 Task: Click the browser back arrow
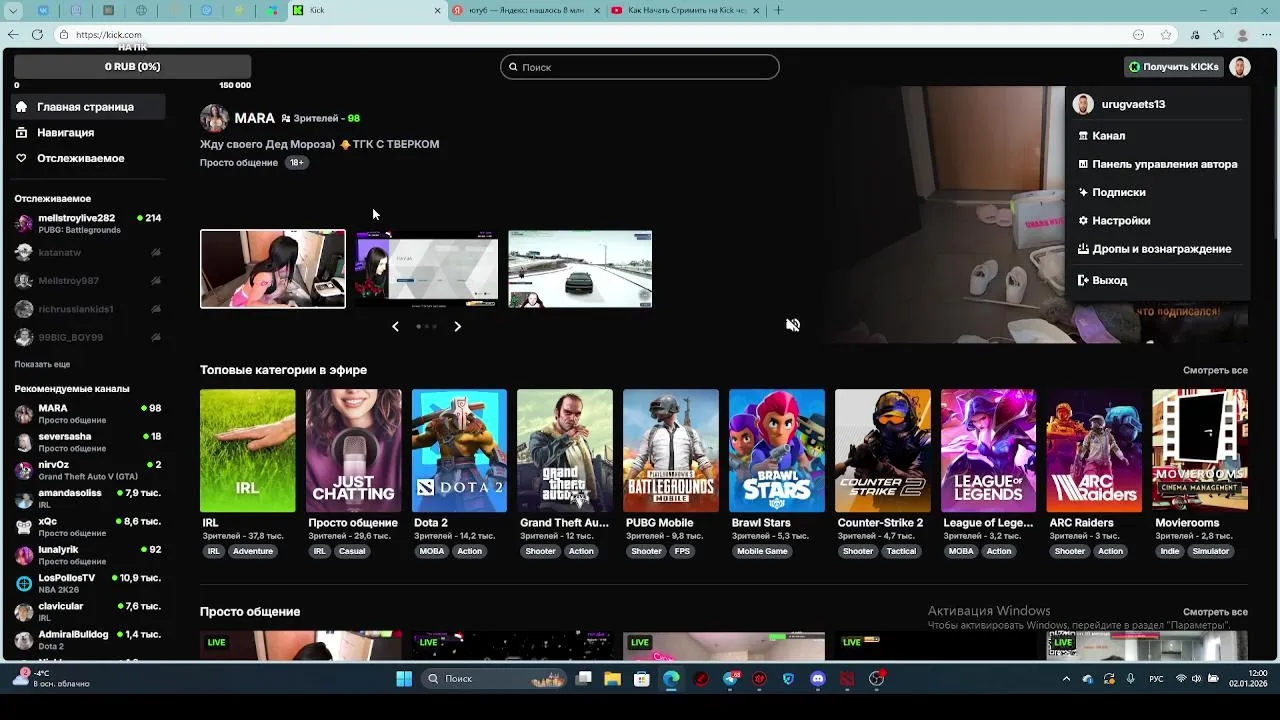12,35
